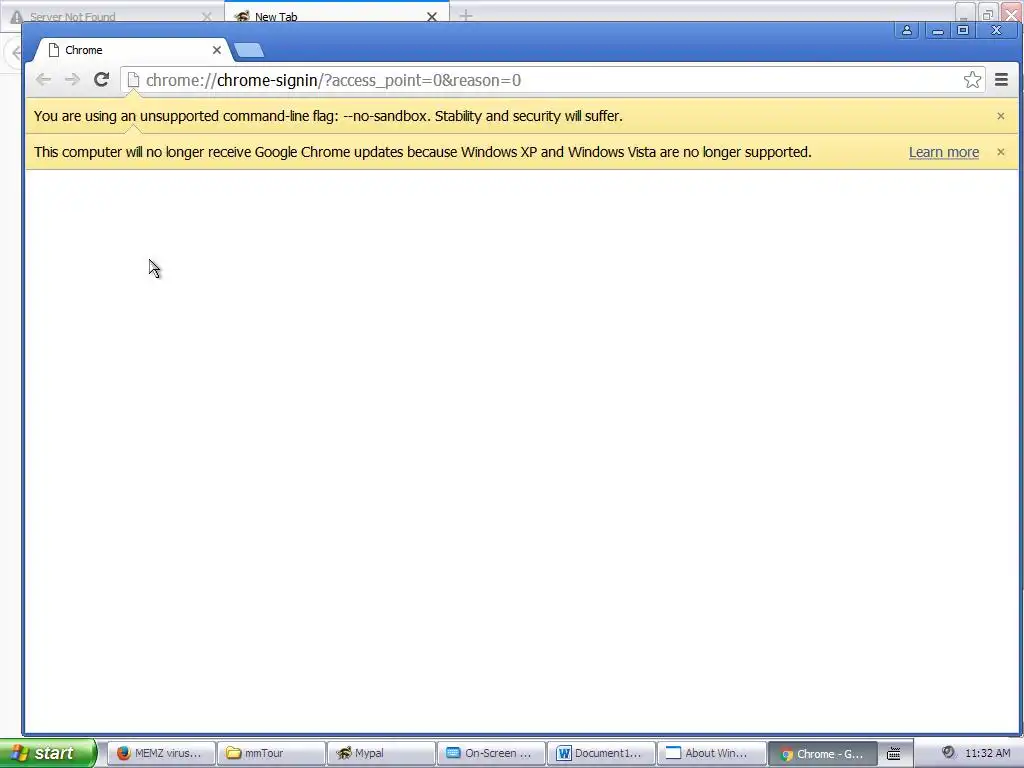The width and height of the screenshot is (1024, 768).
Task: Click the keyboard icon in taskbar
Action: (x=894, y=754)
